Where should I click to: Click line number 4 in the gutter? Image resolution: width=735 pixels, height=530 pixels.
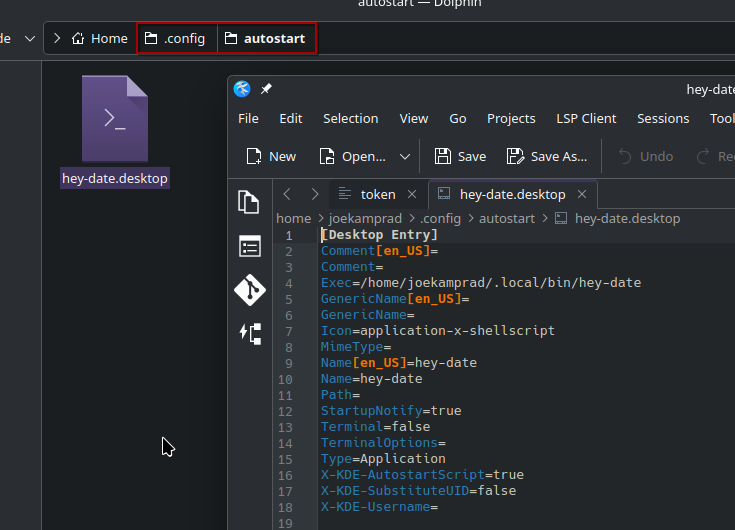pos(288,284)
